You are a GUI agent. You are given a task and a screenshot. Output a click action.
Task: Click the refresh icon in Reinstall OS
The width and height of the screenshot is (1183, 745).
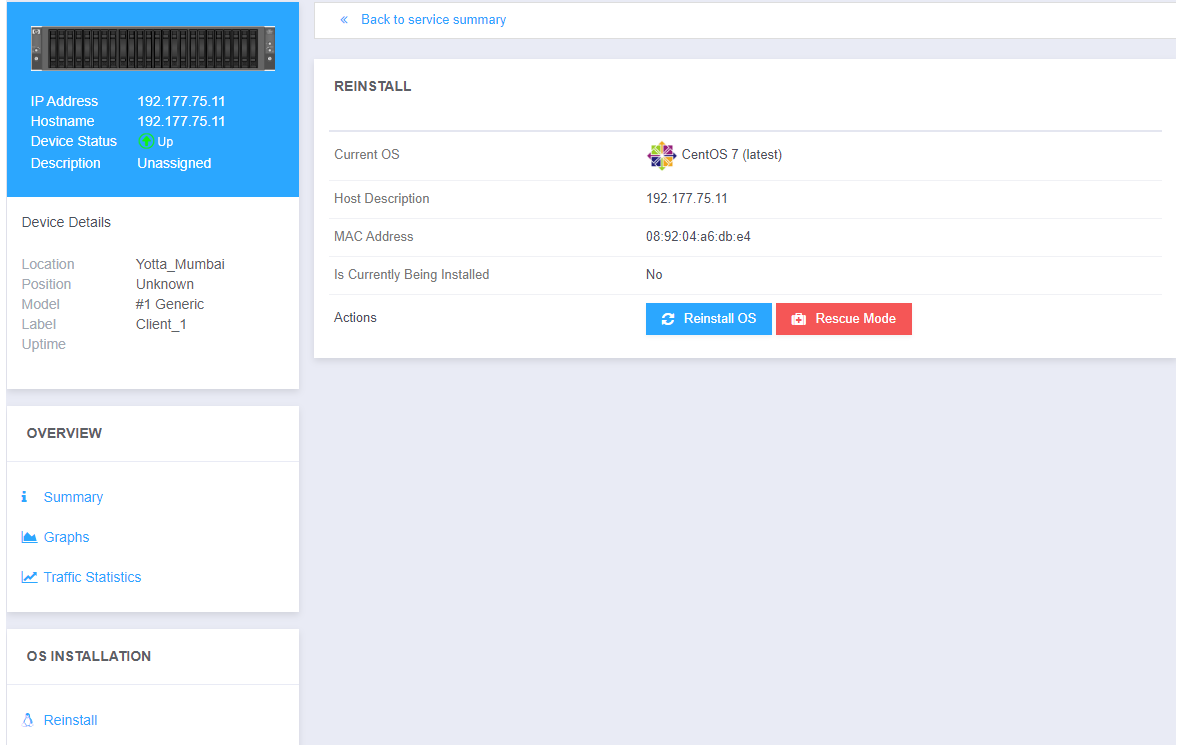pyautogui.click(x=668, y=319)
